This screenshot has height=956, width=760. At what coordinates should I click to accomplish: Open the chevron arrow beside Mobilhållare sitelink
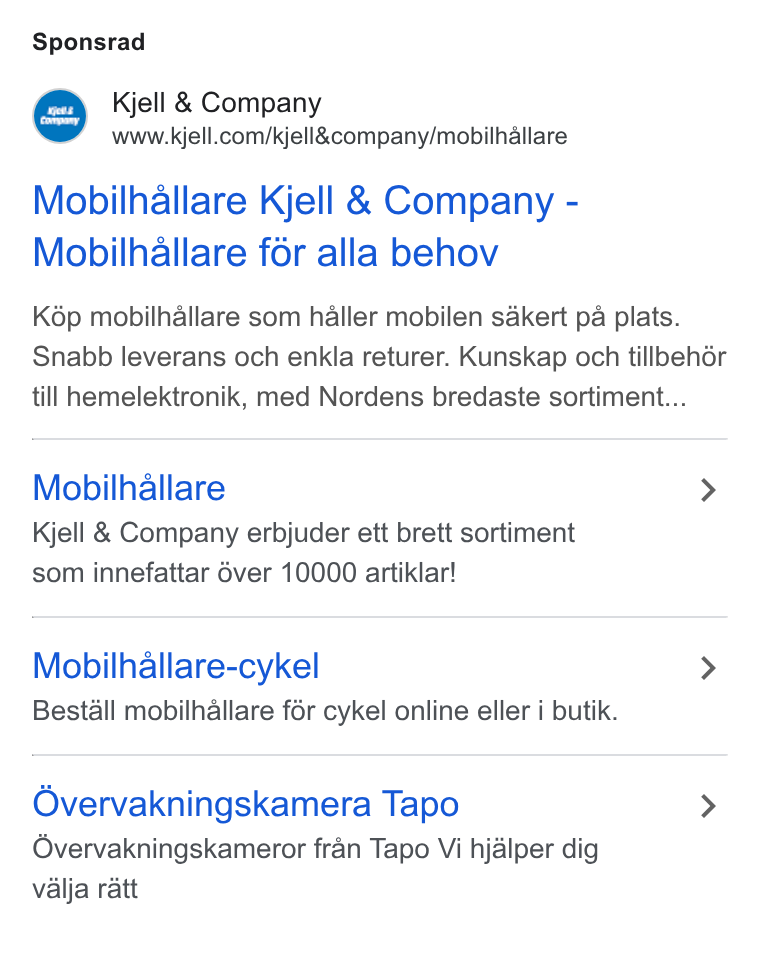pyautogui.click(x=708, y=490)
